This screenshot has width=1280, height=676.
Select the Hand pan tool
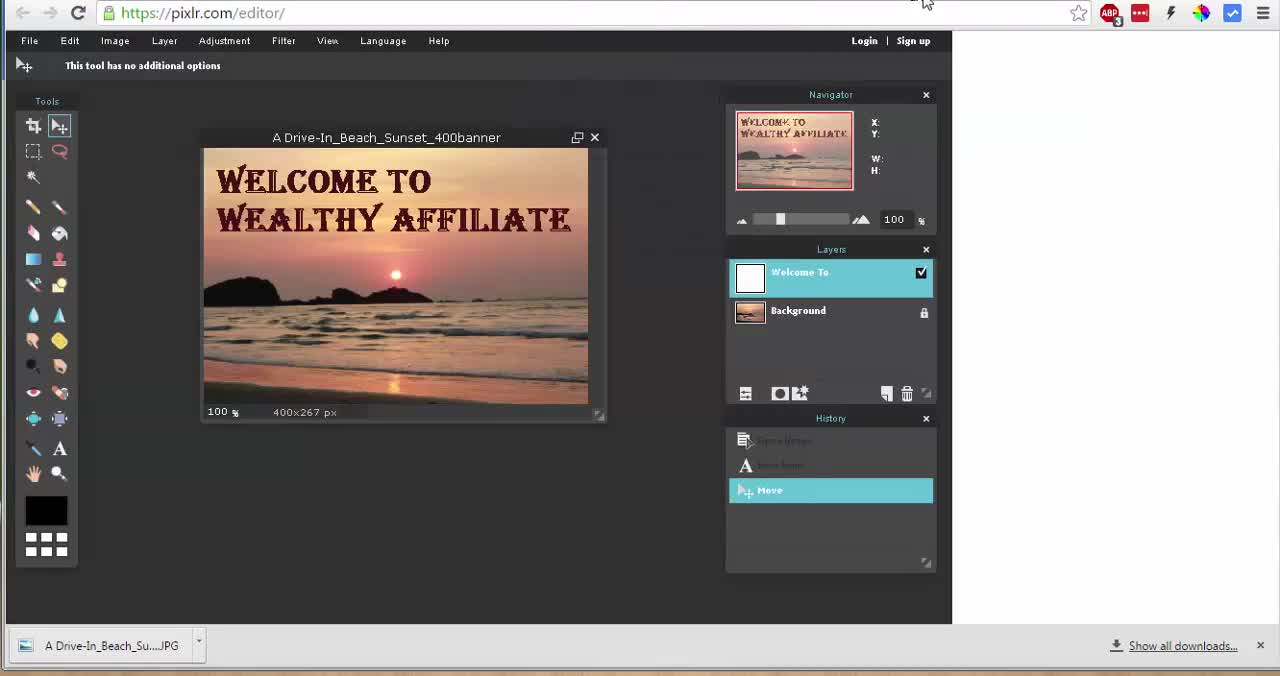pos(33,474)
